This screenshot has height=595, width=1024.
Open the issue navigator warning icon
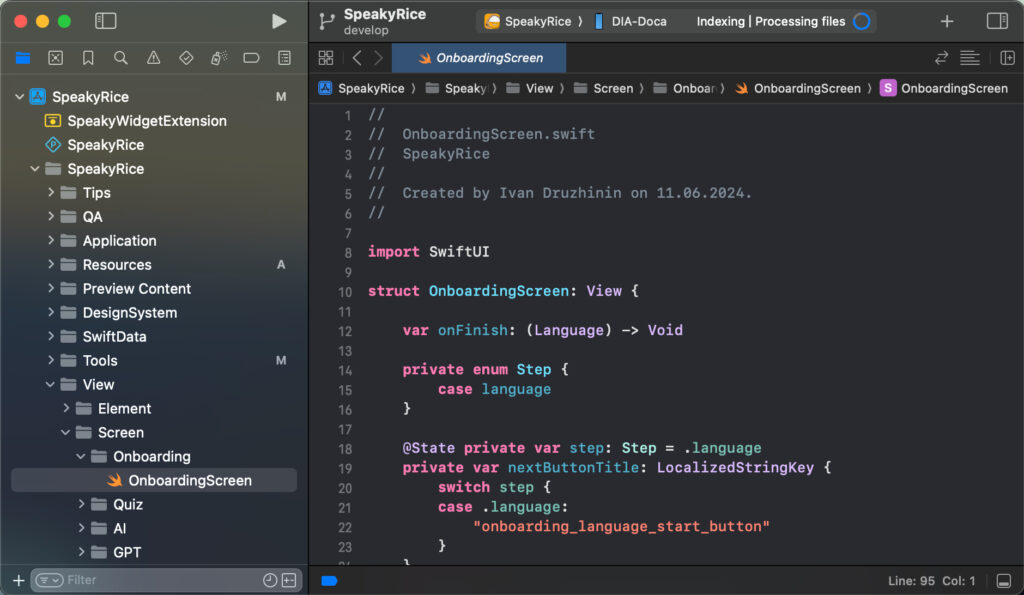click(x=153, y=58)
